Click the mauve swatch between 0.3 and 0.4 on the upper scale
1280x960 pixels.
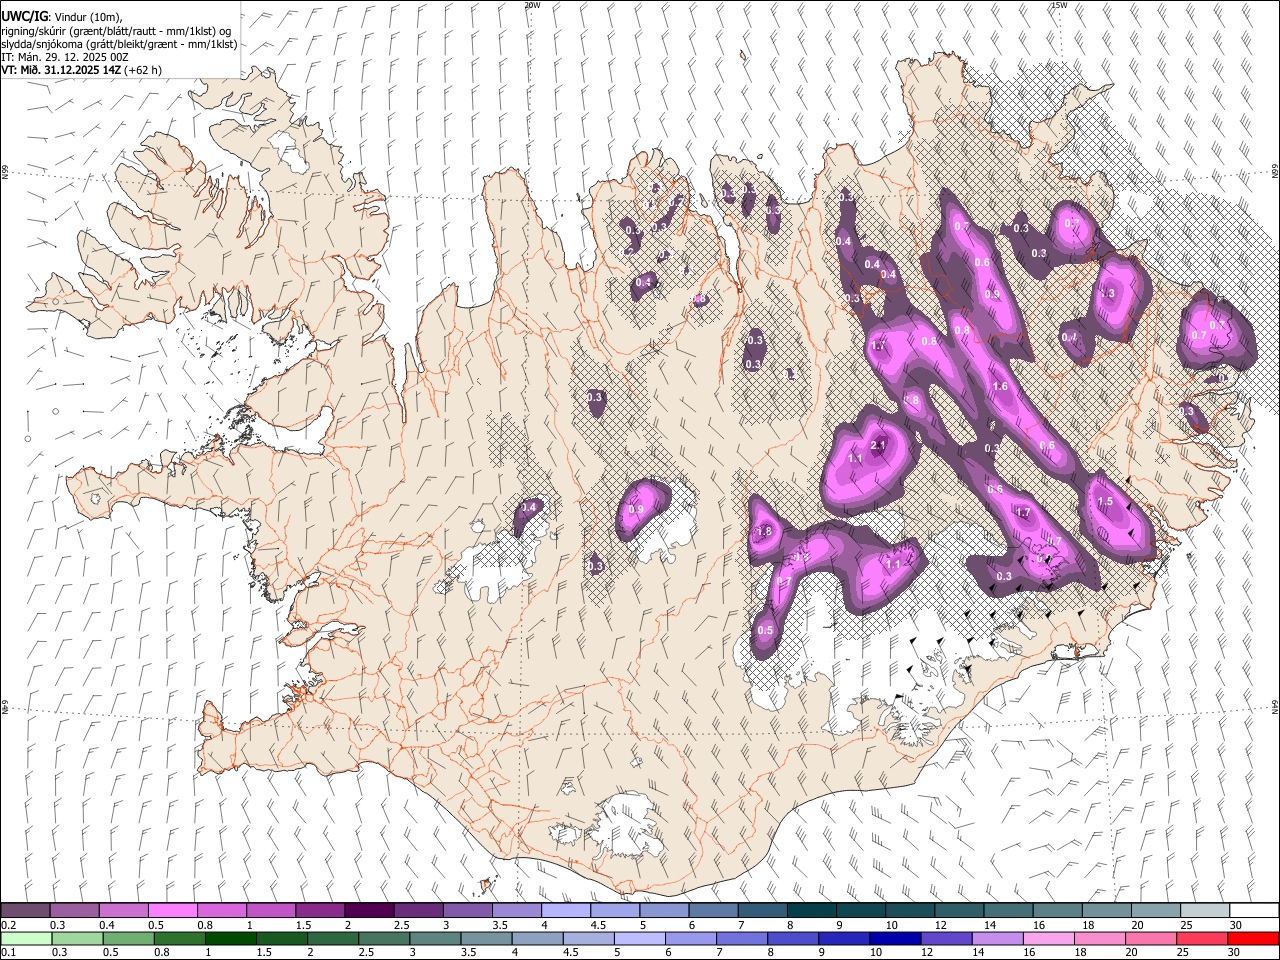[74, 910]
